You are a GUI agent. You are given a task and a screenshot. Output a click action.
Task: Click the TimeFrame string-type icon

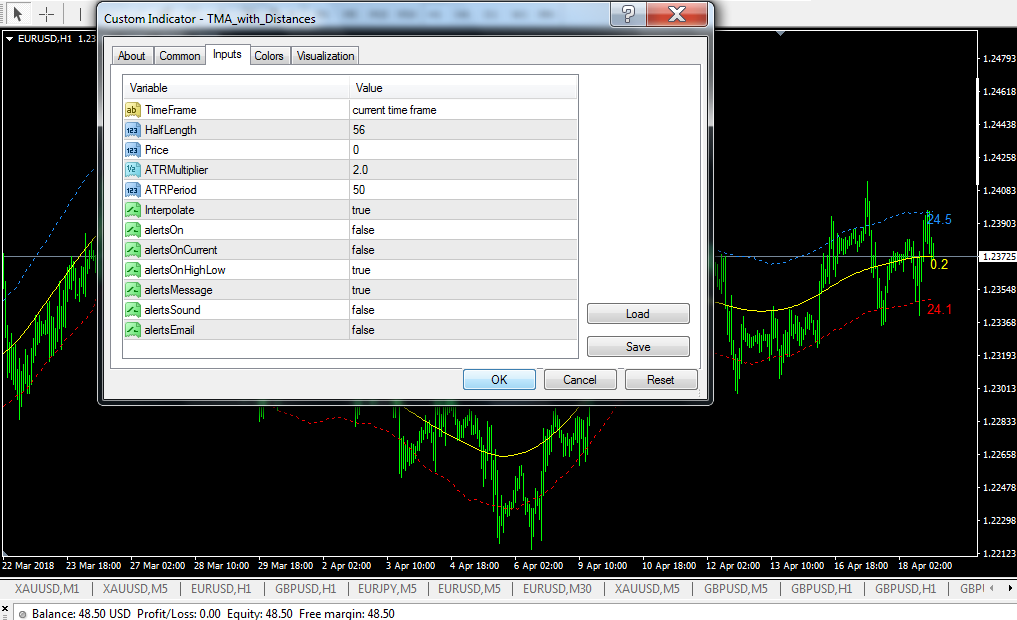tap(132, 110)
